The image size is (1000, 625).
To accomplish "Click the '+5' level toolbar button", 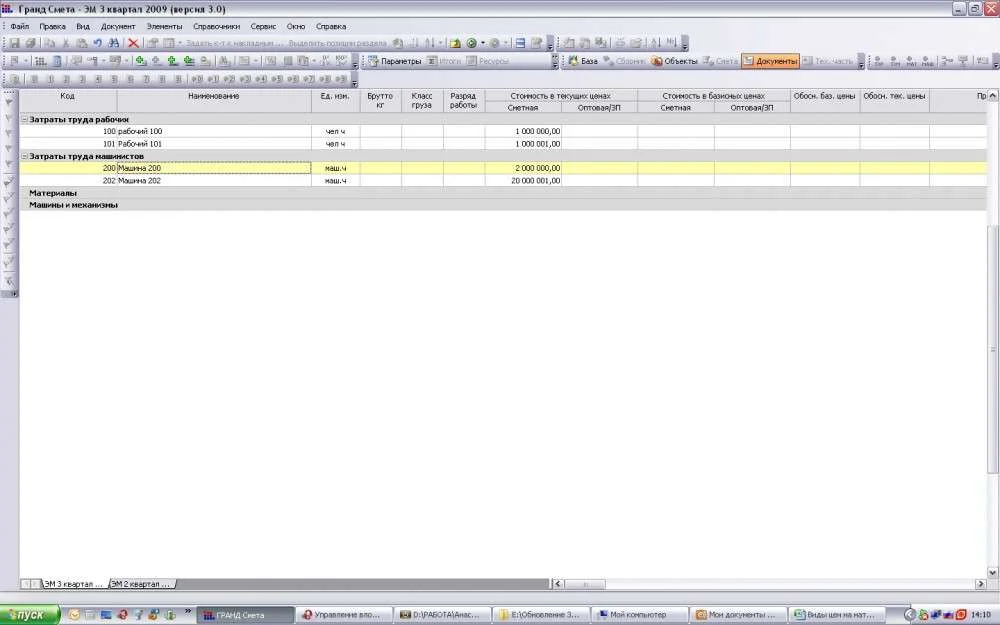I will click(x=277, y=79).
